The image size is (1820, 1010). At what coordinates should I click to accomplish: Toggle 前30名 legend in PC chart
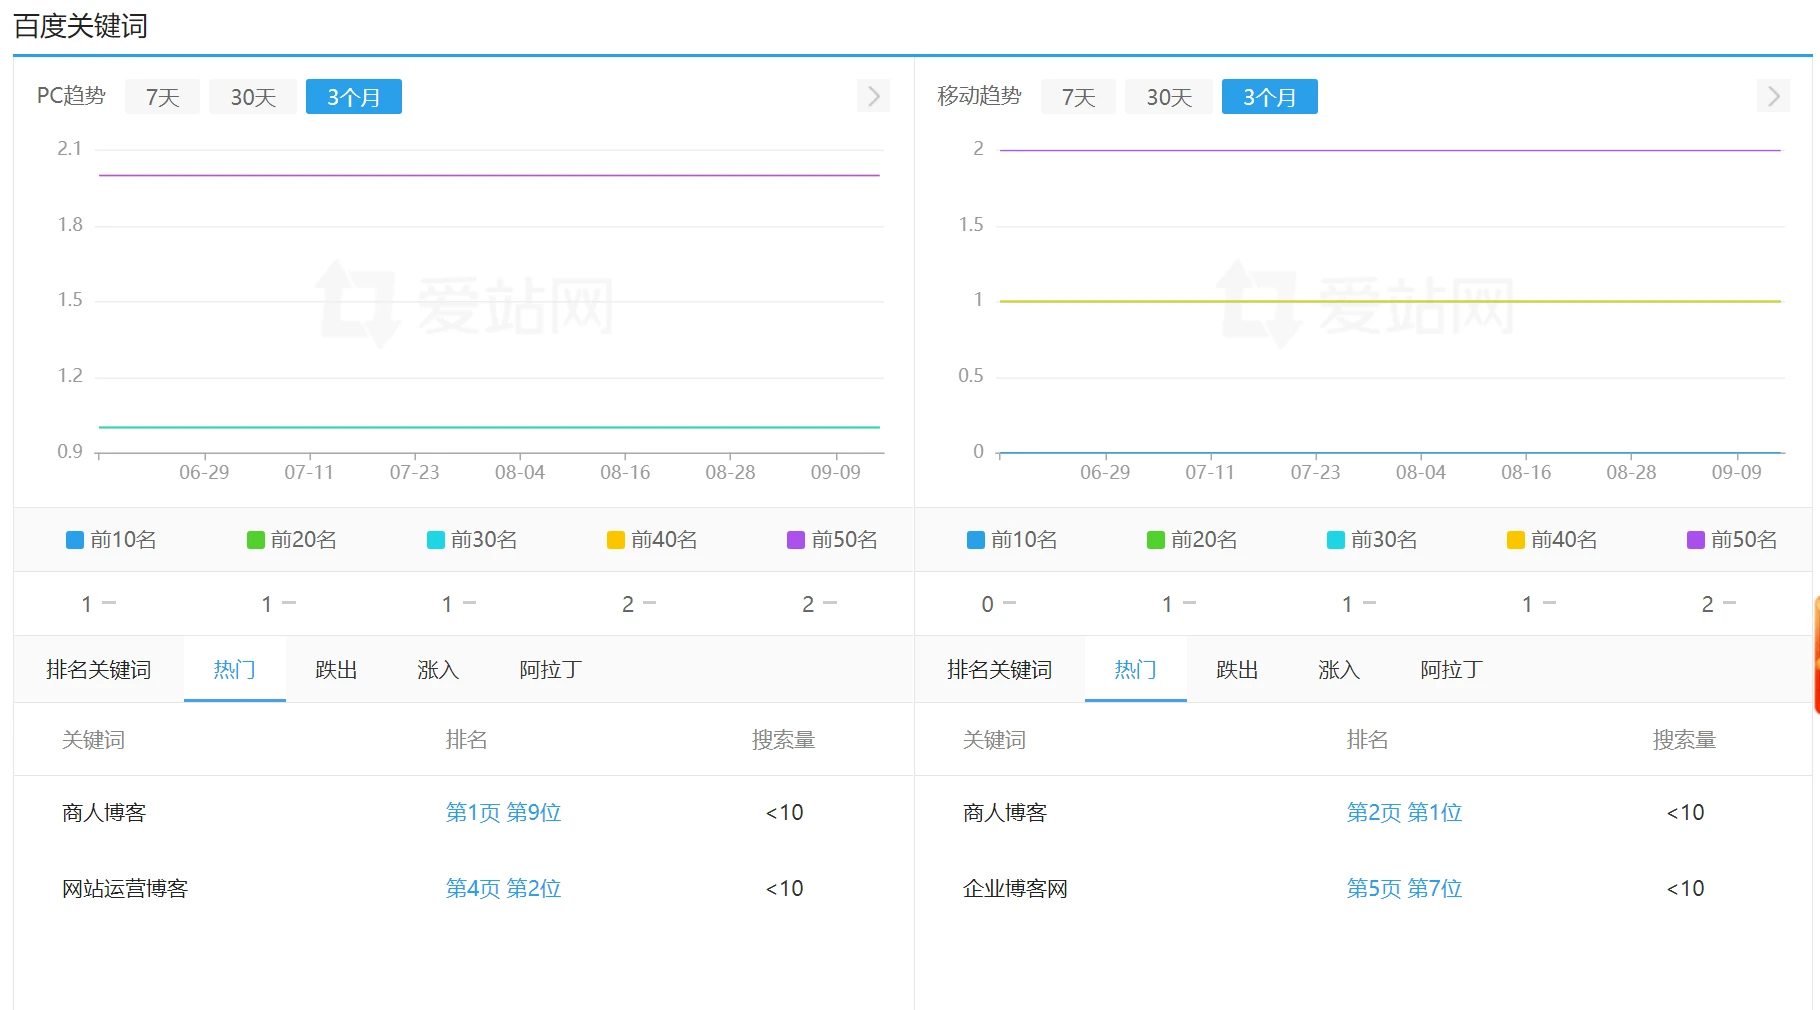pos(472,540)
